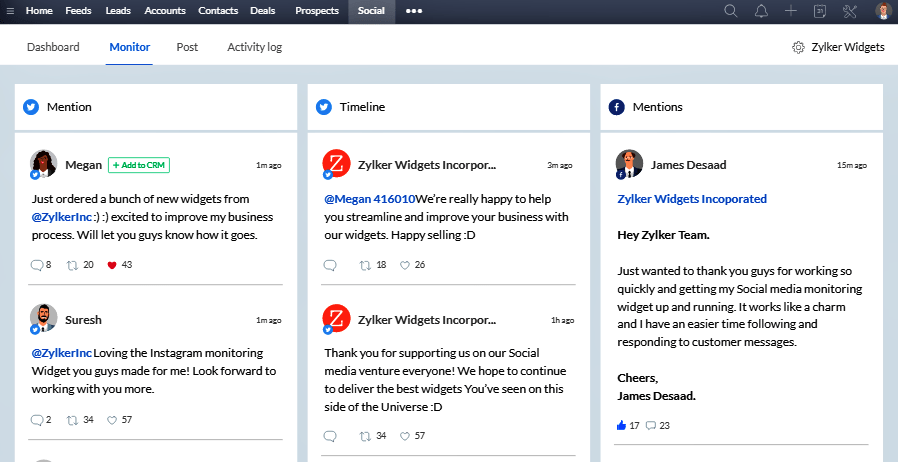
Task: Reply to the 'Thank you for supporting us' tweet
Action: [330, 436]
